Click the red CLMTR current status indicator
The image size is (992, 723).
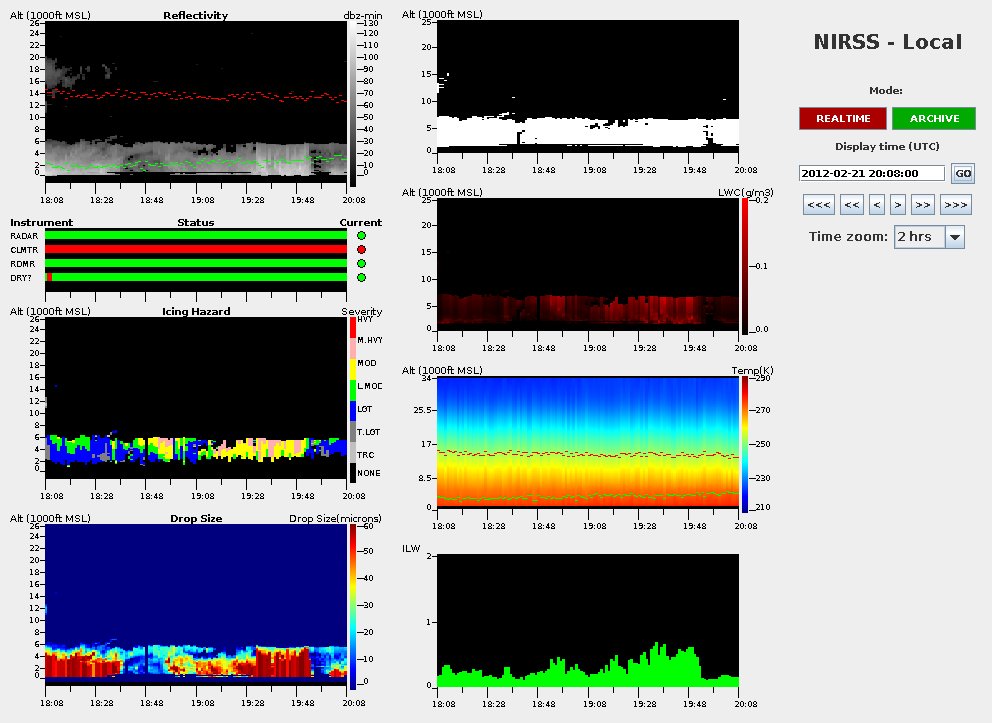361,249
